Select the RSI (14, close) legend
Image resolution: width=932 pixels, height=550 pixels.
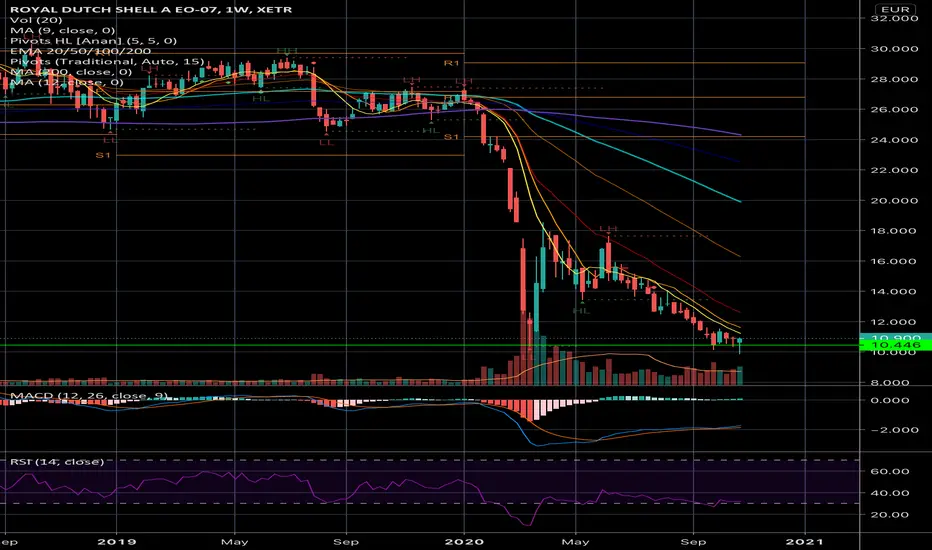pyautogui.click(x=57, y=462)
